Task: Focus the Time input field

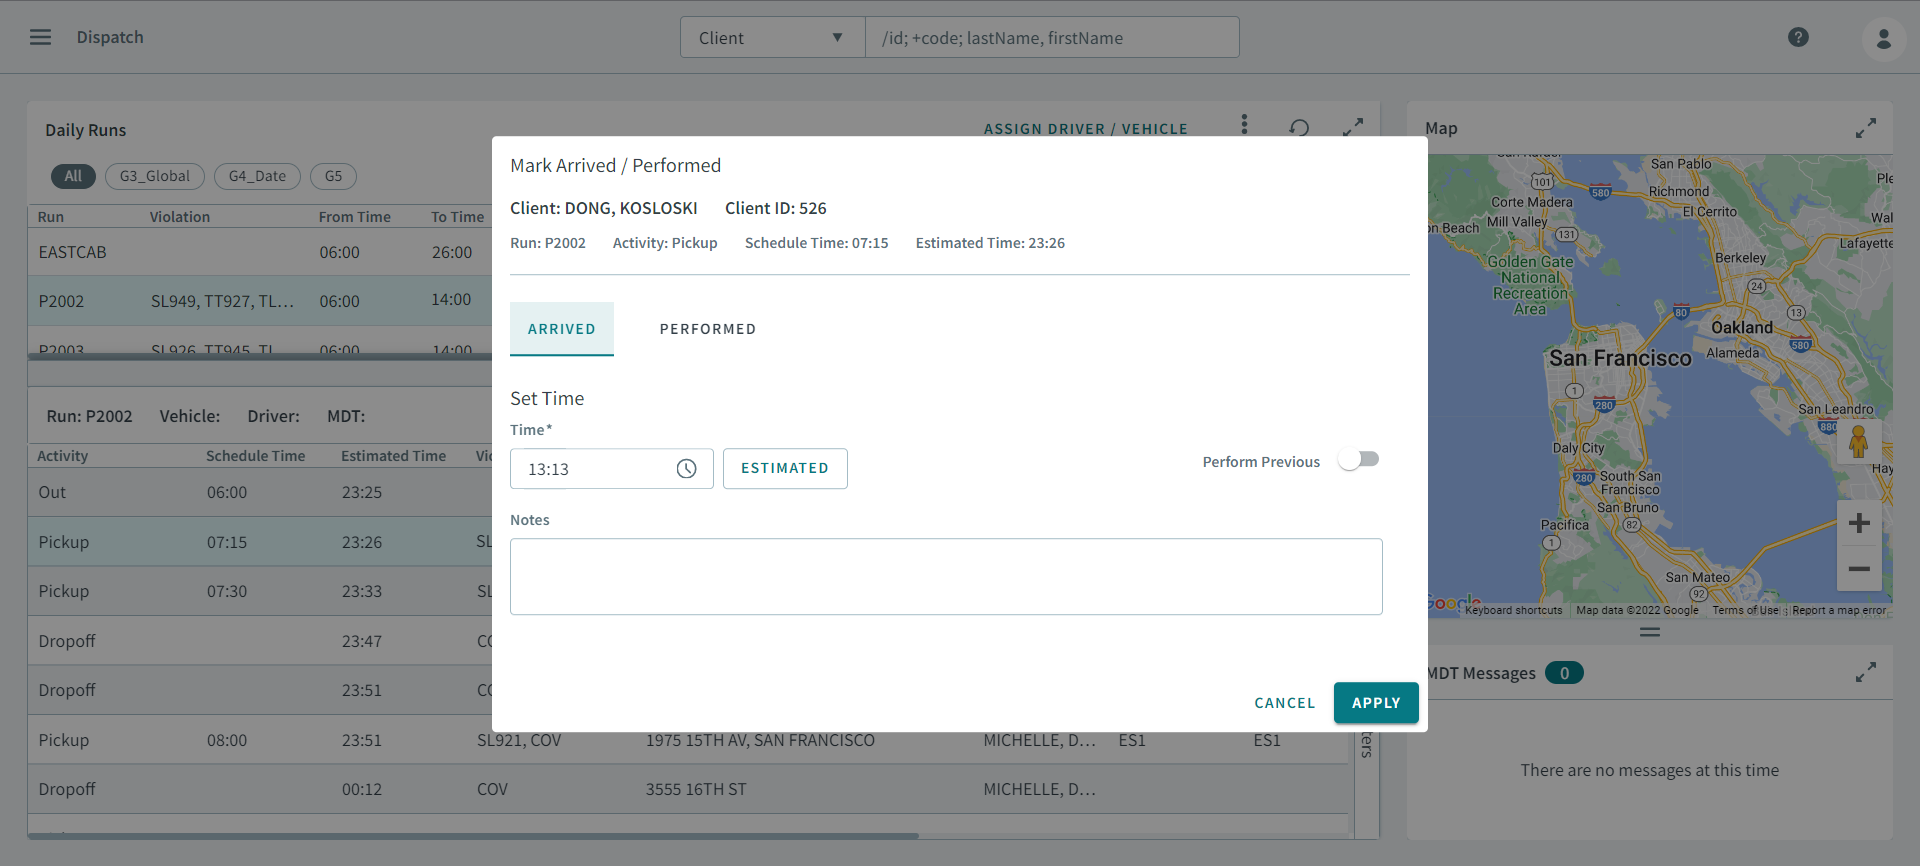Action: (x=612, y=469)
